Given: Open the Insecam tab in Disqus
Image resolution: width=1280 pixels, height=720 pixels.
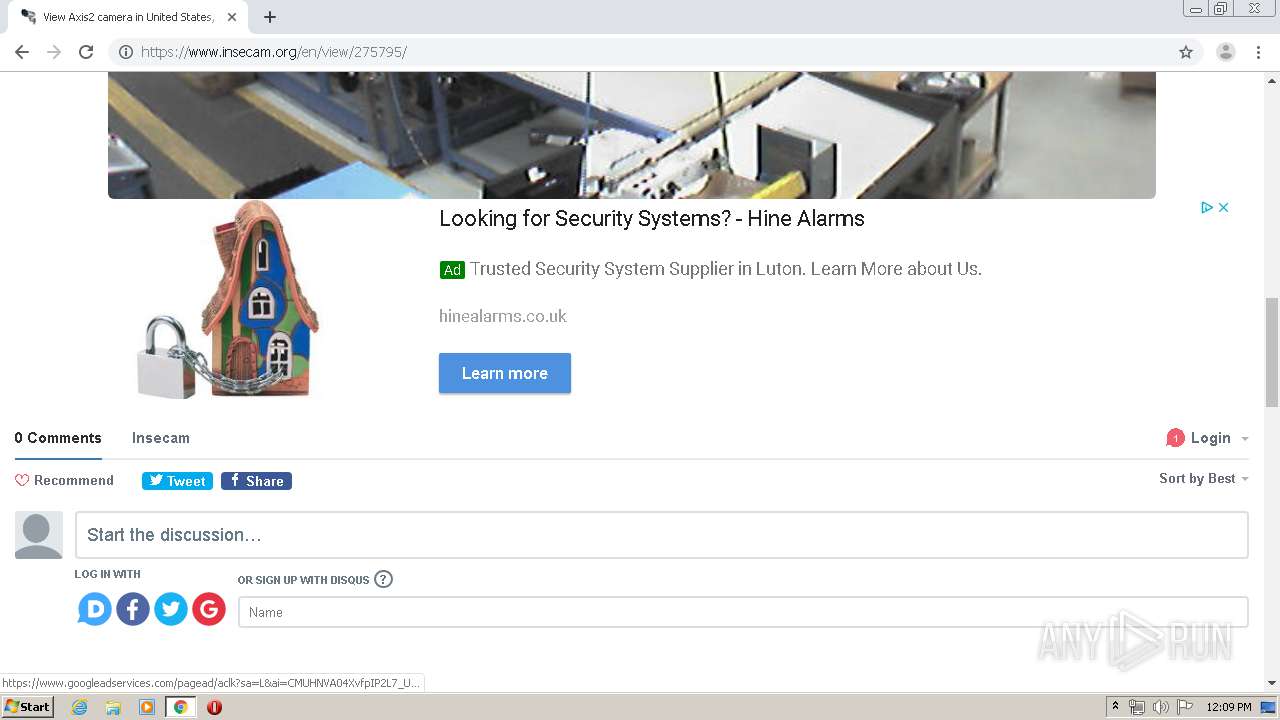Looking at the screenshot, I should click(x=161, y=438).
